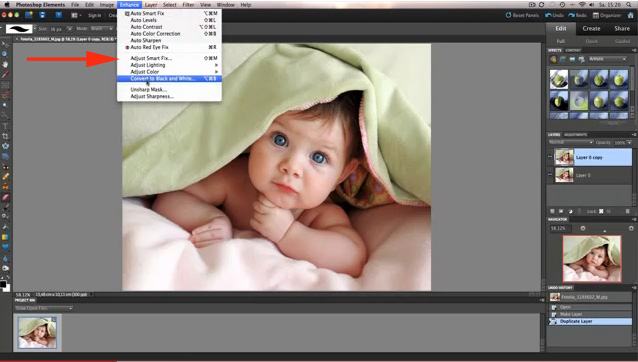Select the Eyedropper tool
The width and height of the screenshot is (638, 362).
tap(5, 74)
